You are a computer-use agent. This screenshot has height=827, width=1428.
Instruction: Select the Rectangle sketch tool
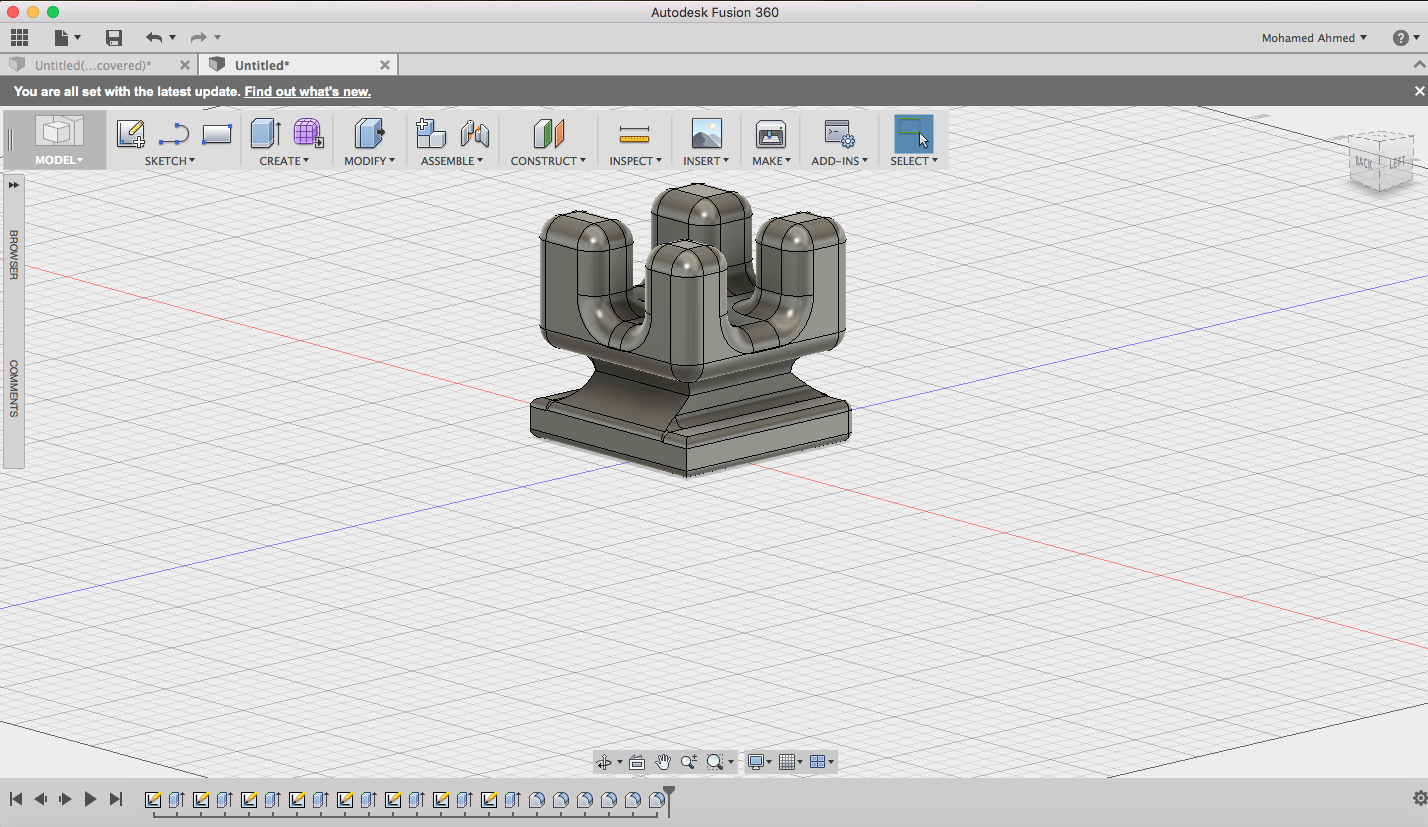pyautogui.click(x=217, y=134)
